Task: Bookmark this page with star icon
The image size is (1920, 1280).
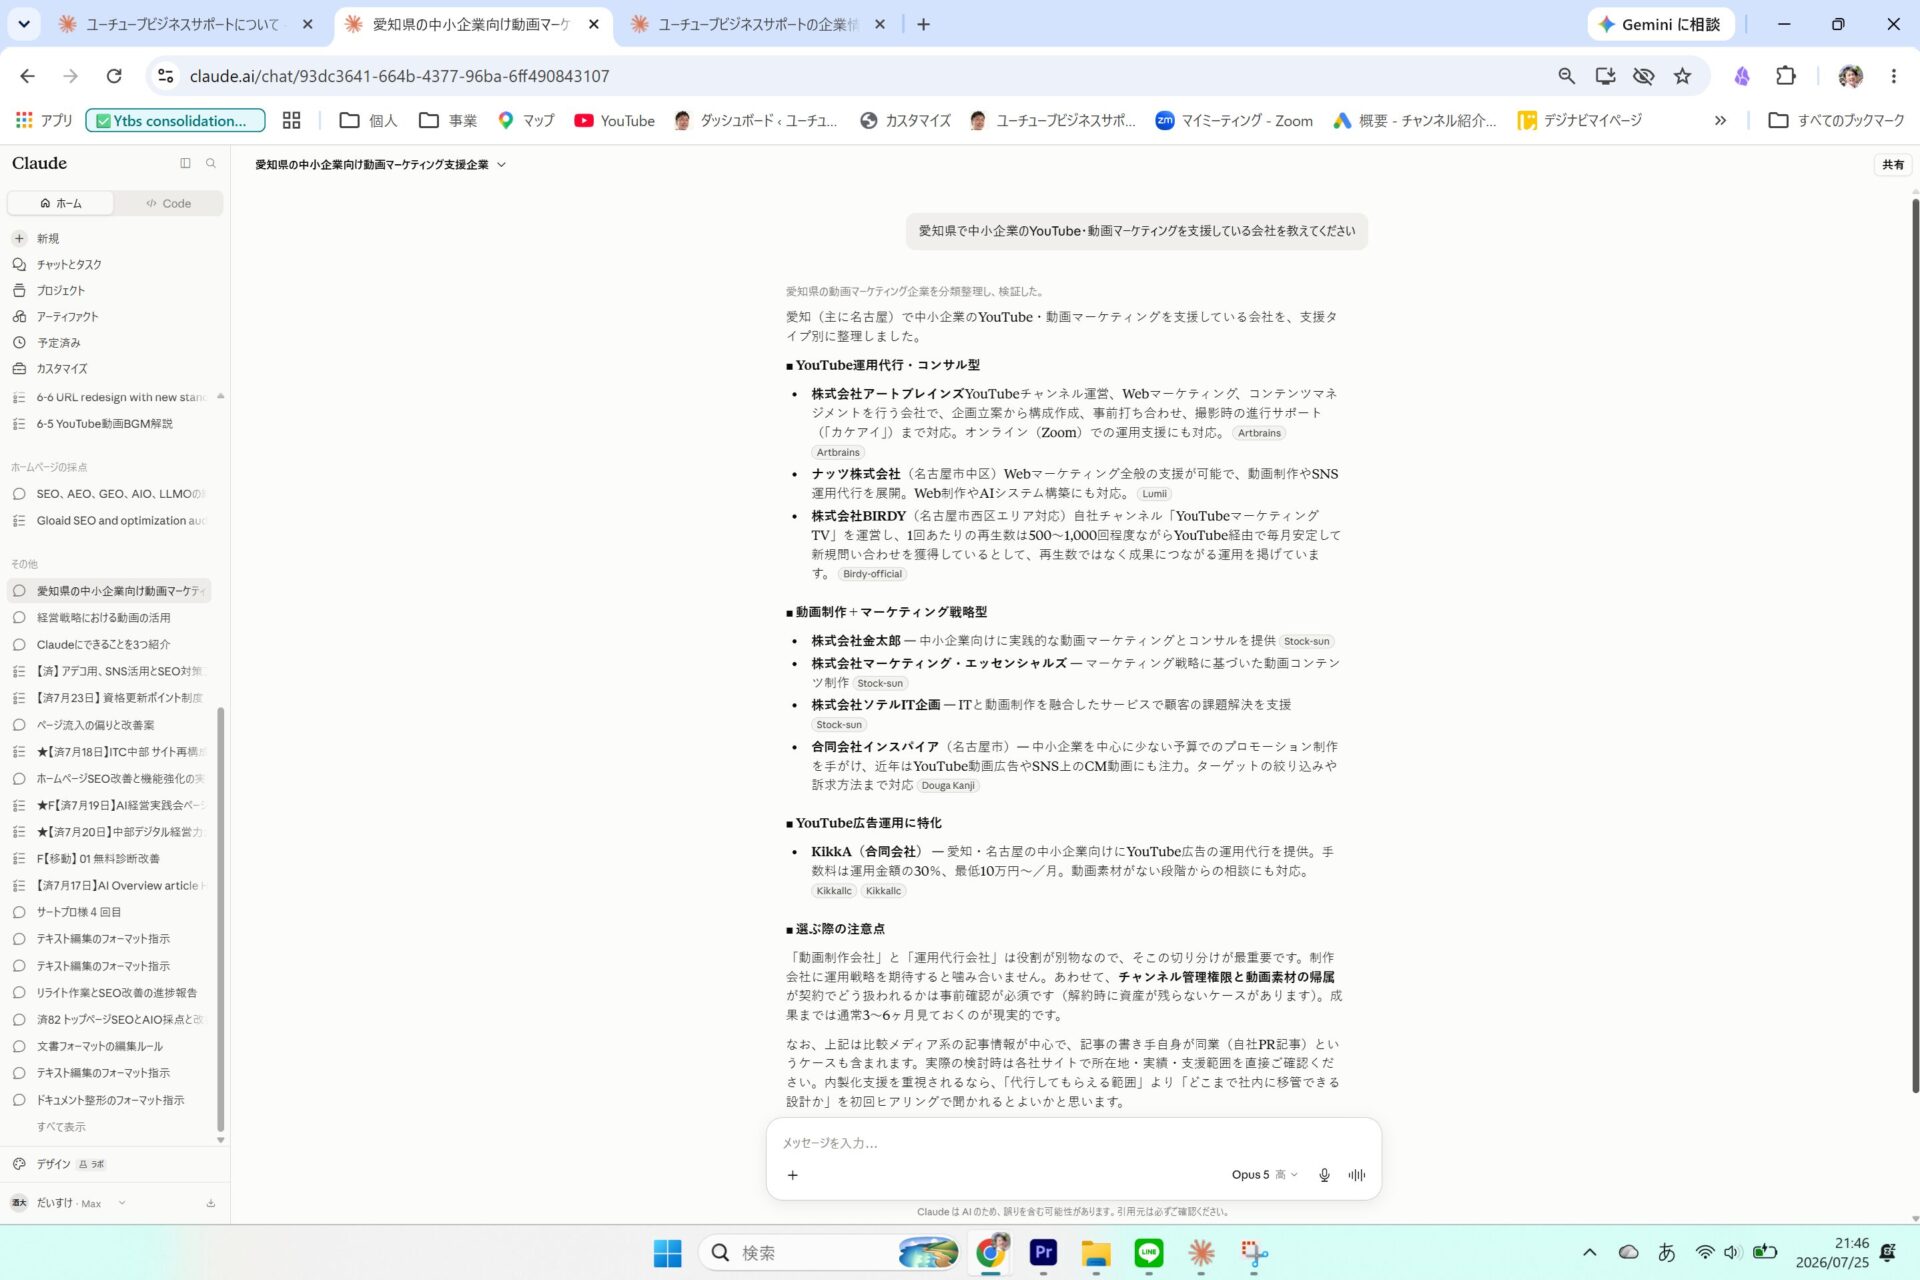Action: pyautogui.click(x=1683, y=76)
